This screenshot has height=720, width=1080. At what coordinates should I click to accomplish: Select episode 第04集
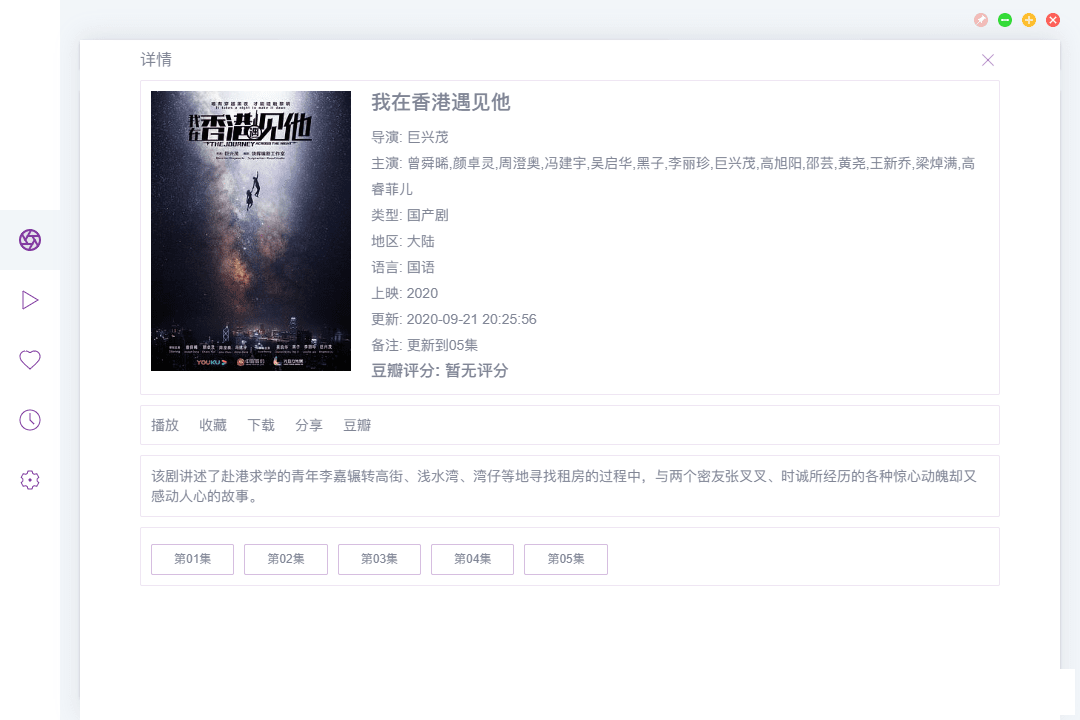coord(472,559)
